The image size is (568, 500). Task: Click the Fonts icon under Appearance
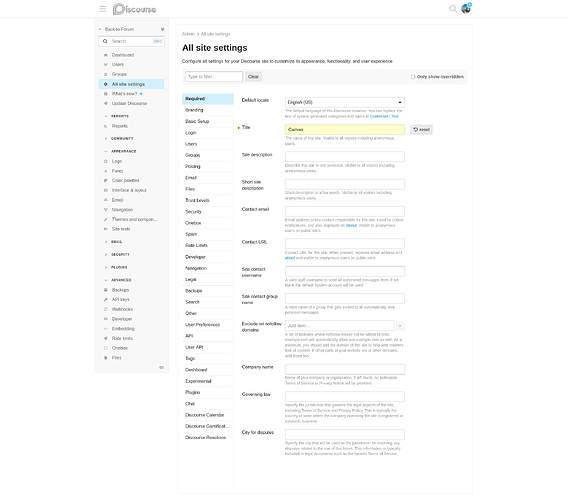tap(106, 171)
